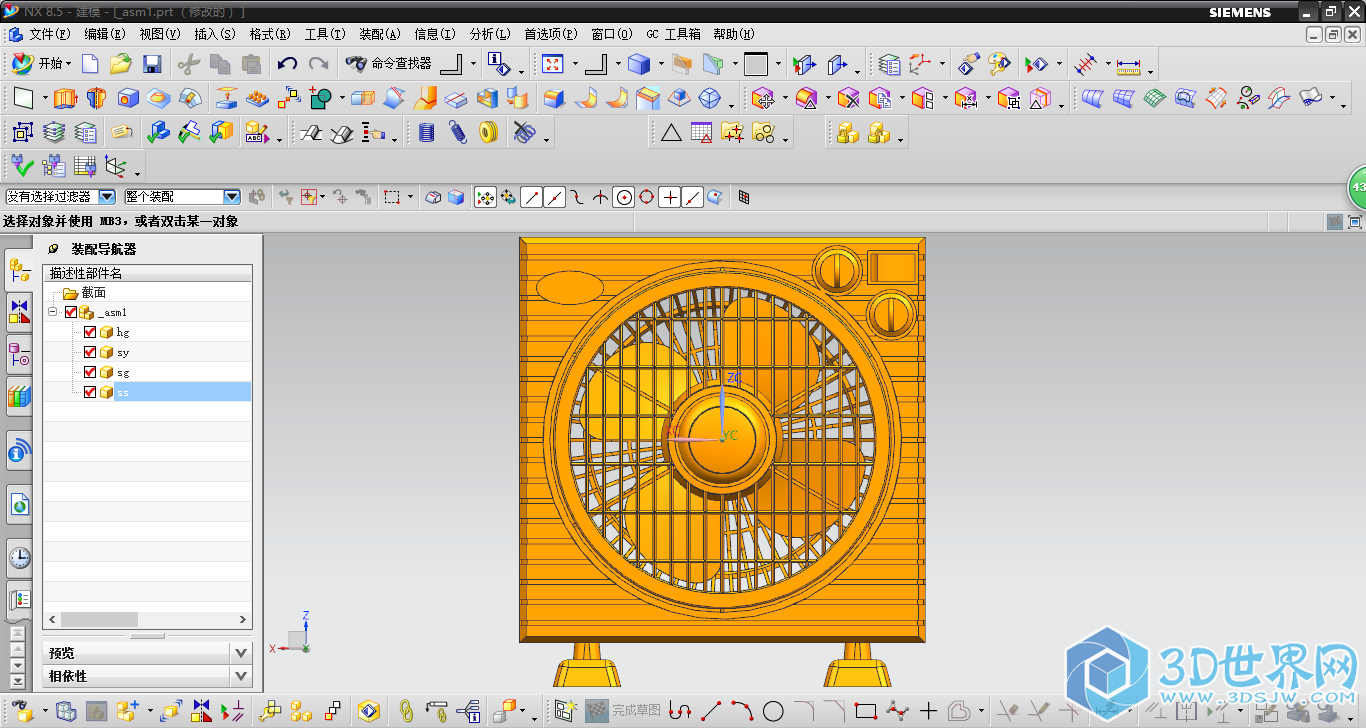Image resolution: width=1366 pixels, height=728 pixels.
Task: Click the Pattern feature icon
Action: [x=289, y=98]
